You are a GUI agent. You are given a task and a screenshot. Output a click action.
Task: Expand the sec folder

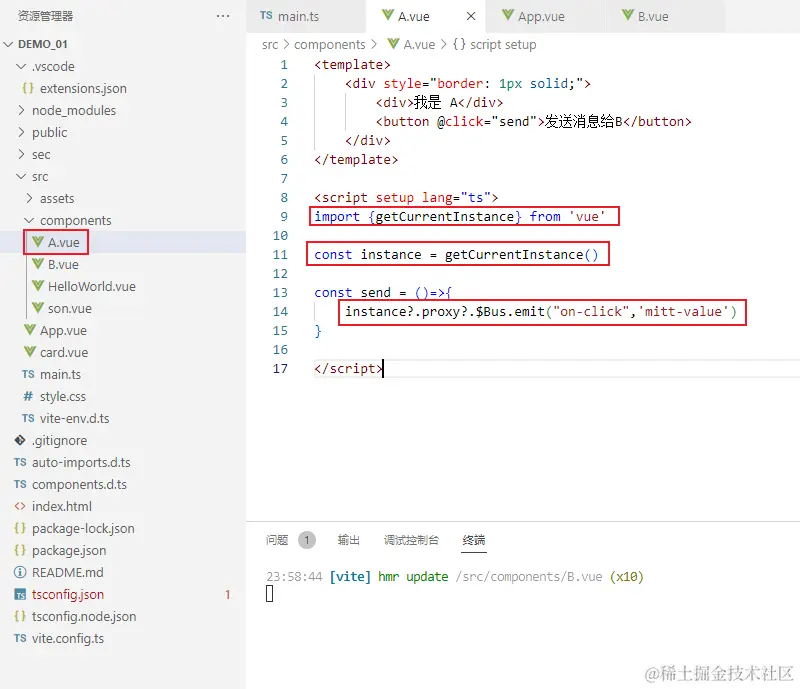tap(21, 154)
